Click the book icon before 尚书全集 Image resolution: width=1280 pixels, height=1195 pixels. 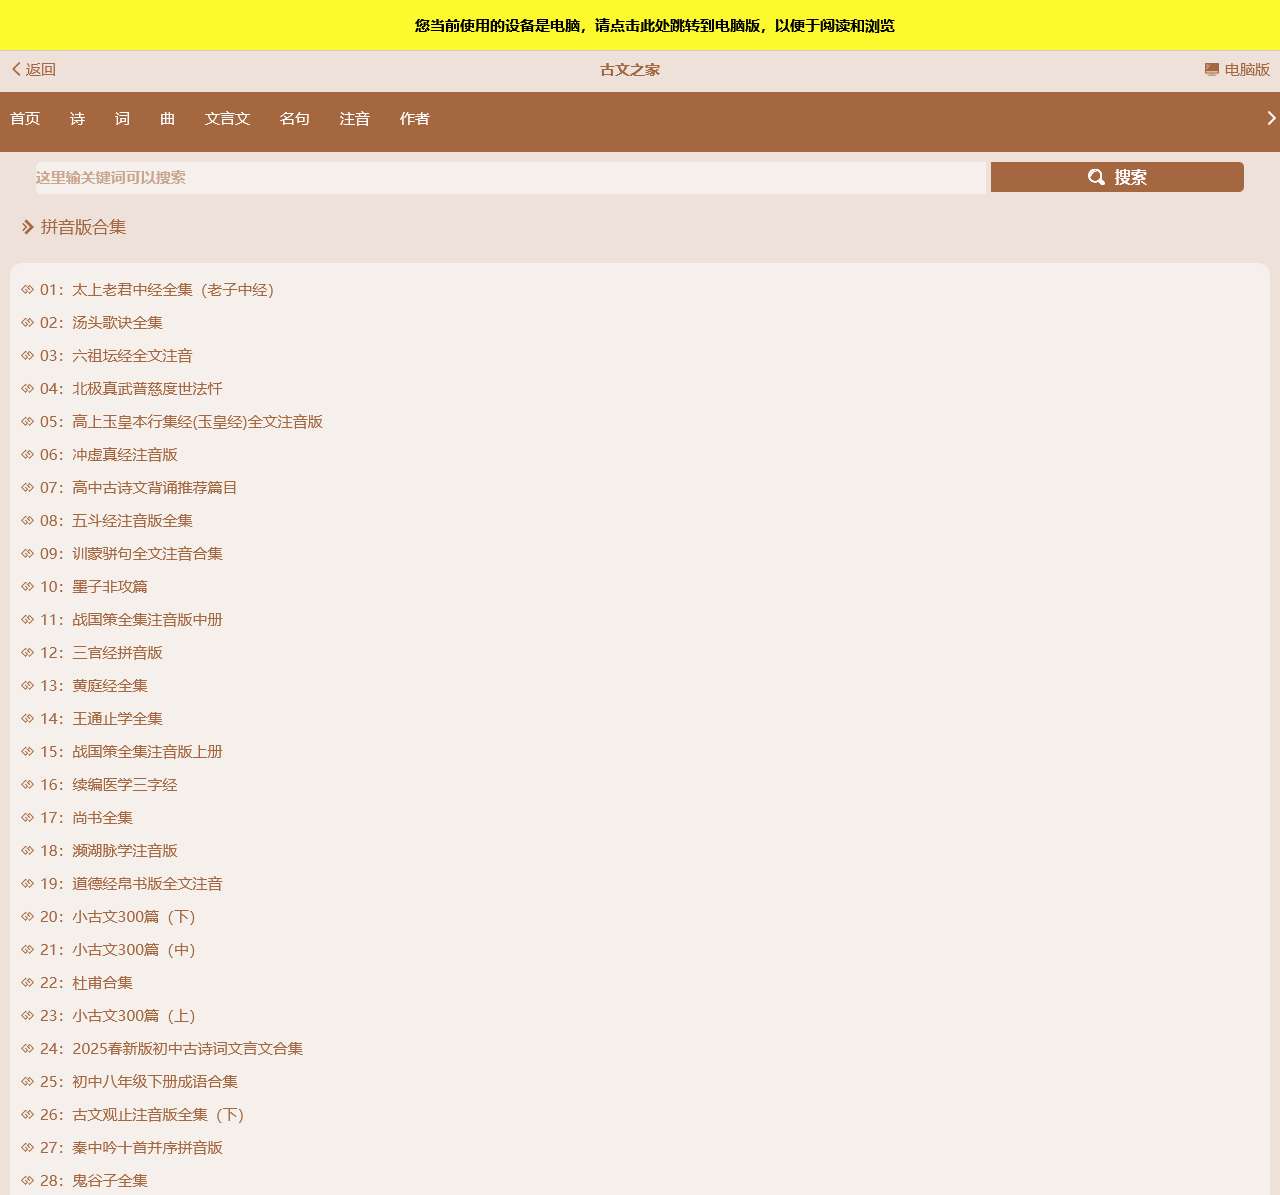point(27,817)
